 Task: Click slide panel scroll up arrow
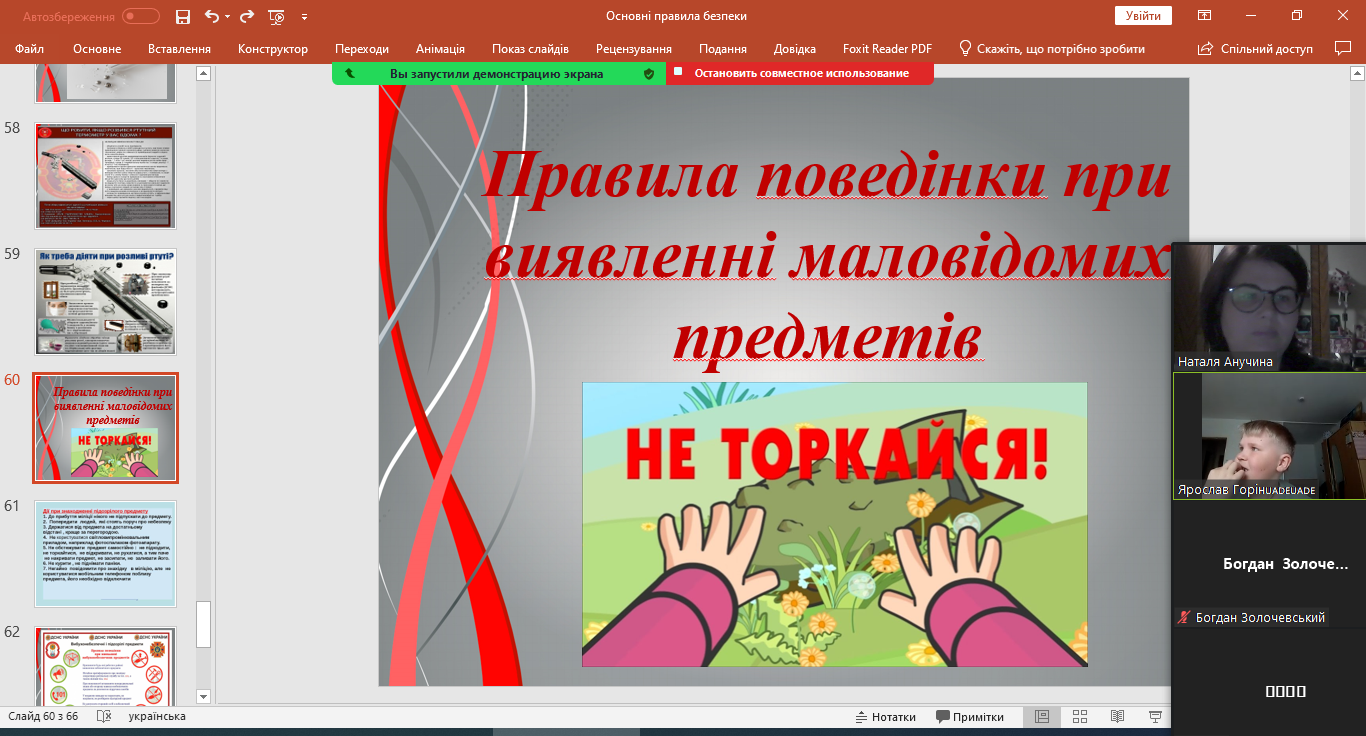pos(203,73)
